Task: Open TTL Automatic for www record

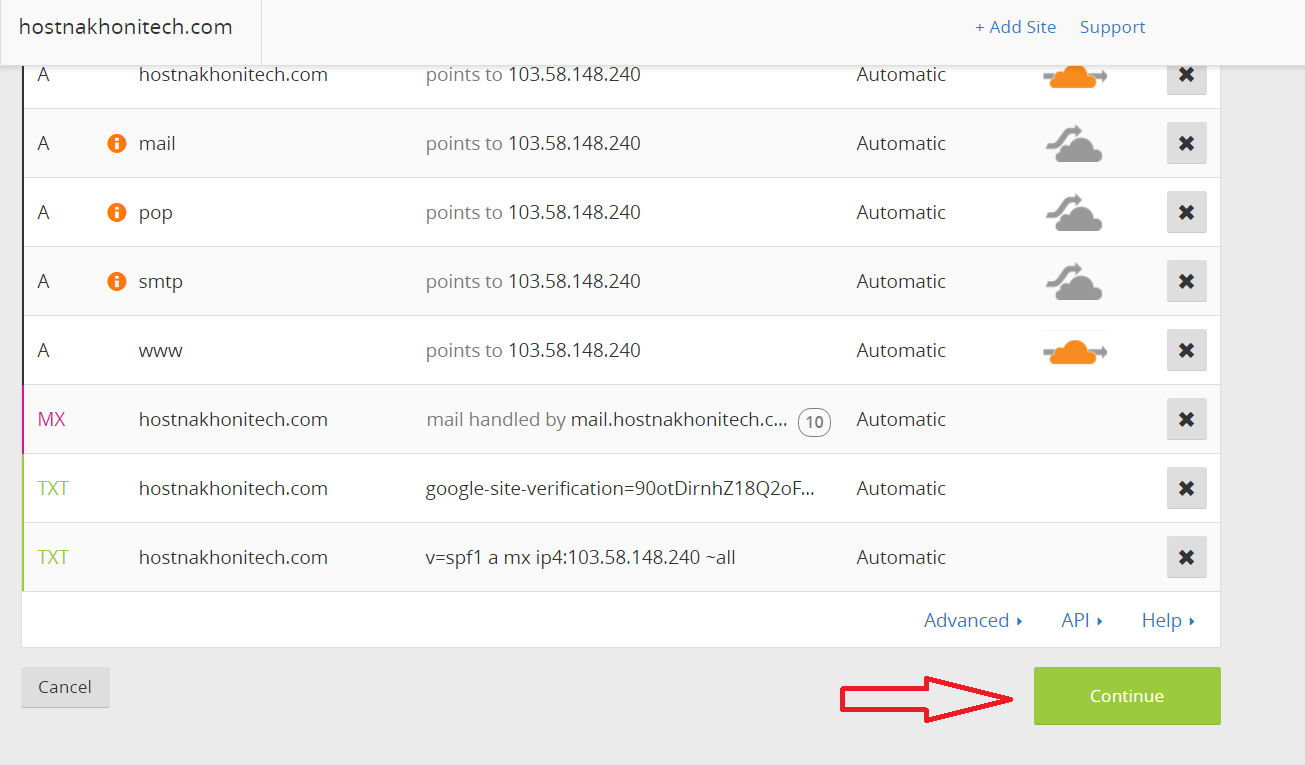Action: coord(901,351)
